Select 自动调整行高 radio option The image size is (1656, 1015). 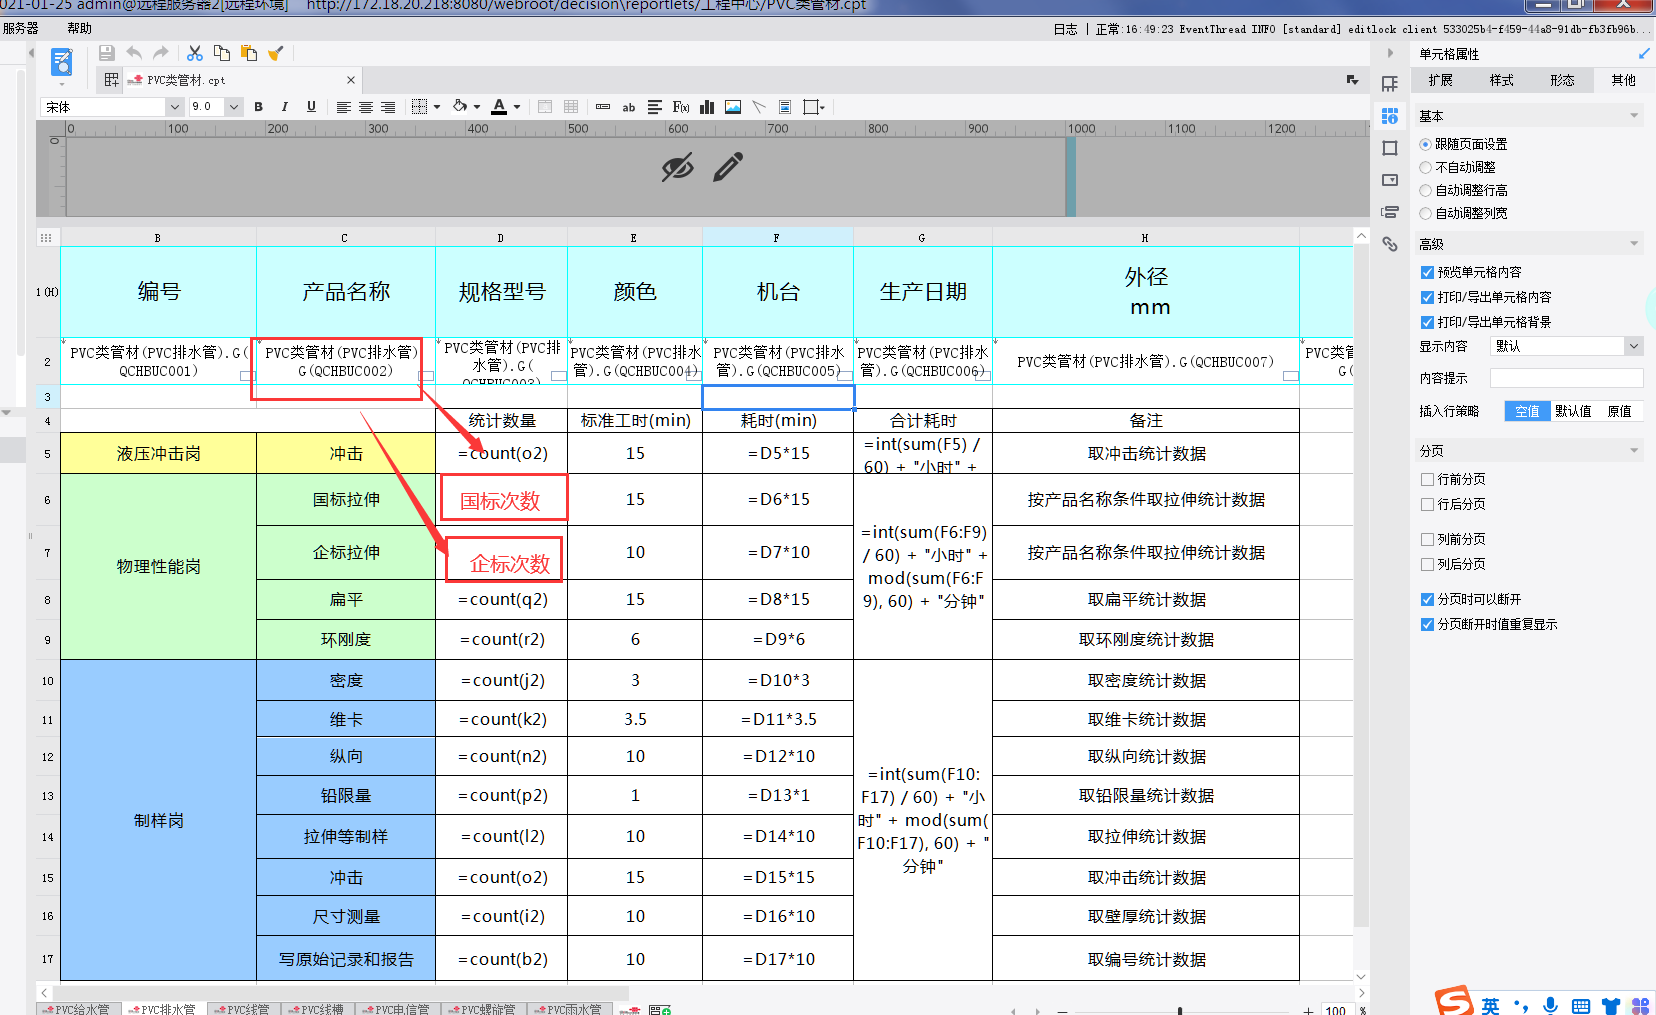(1425, 190)
